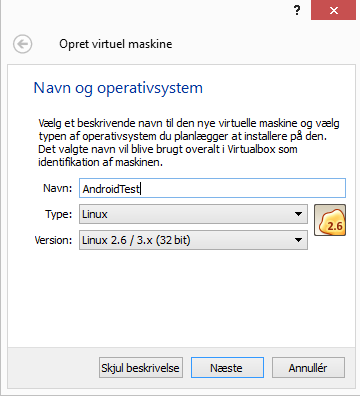Close the wizard with the red X
The width and height of the screenshot is (360, 396).
tap(333, 10)
